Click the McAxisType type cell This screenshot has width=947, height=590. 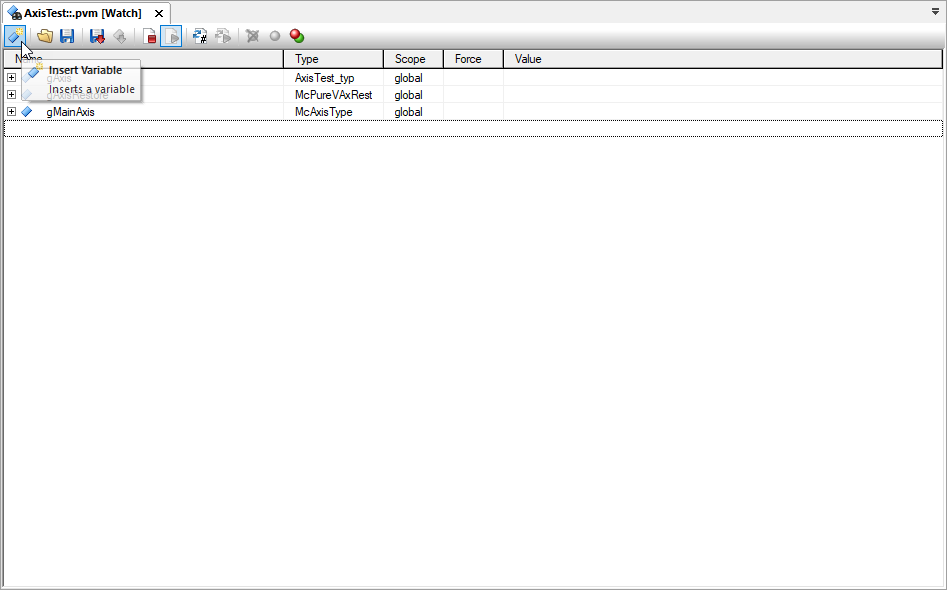point(333,112)
